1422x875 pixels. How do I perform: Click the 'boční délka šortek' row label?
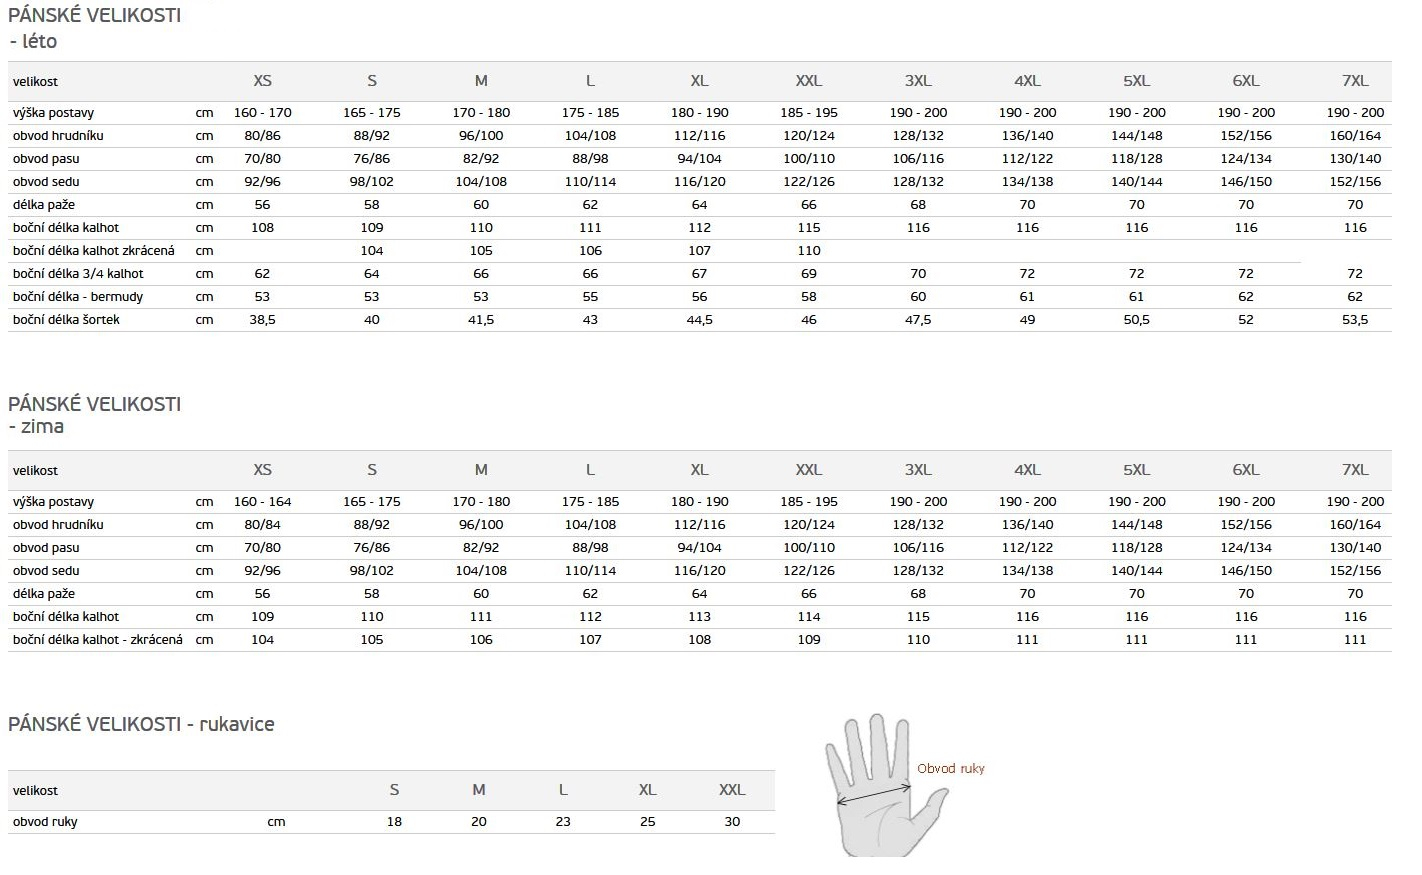click(x=66, y=320)
